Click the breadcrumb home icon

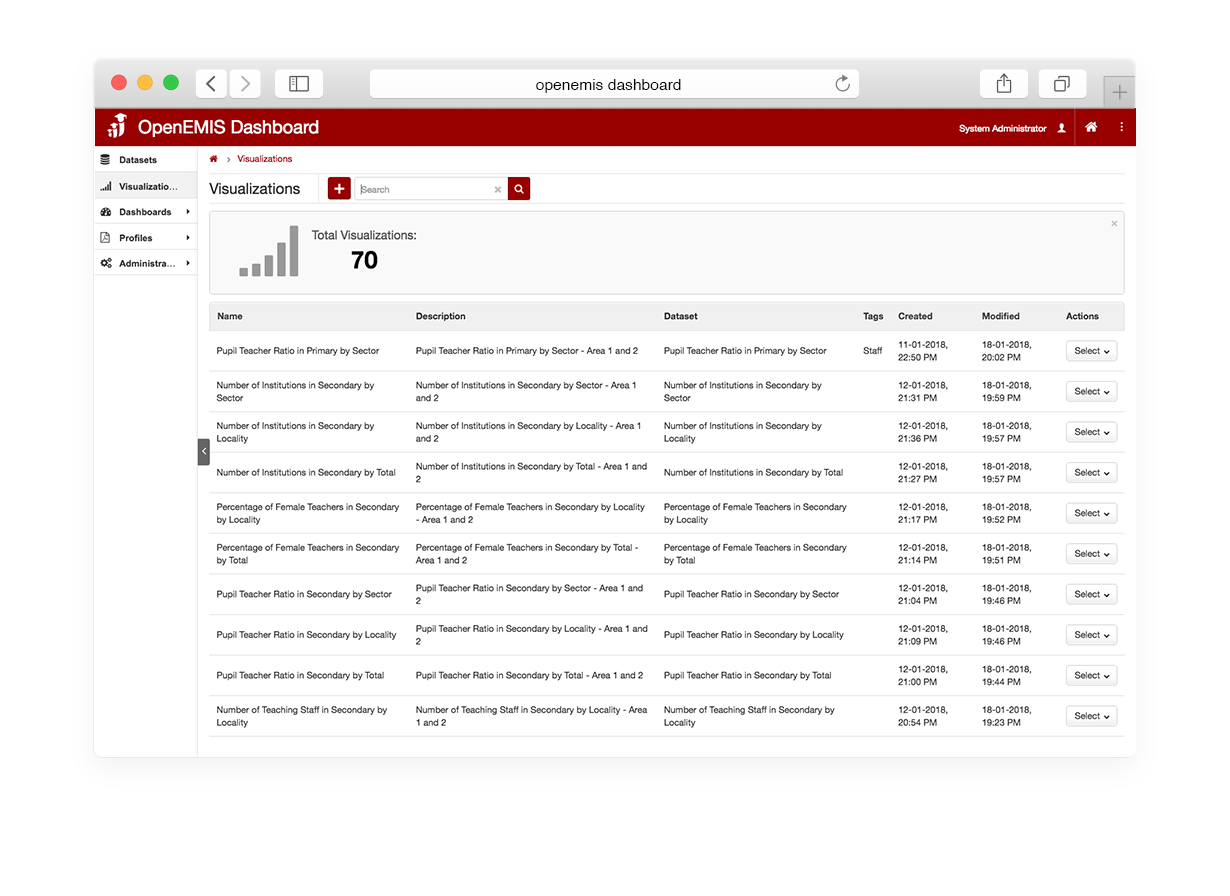214,159
